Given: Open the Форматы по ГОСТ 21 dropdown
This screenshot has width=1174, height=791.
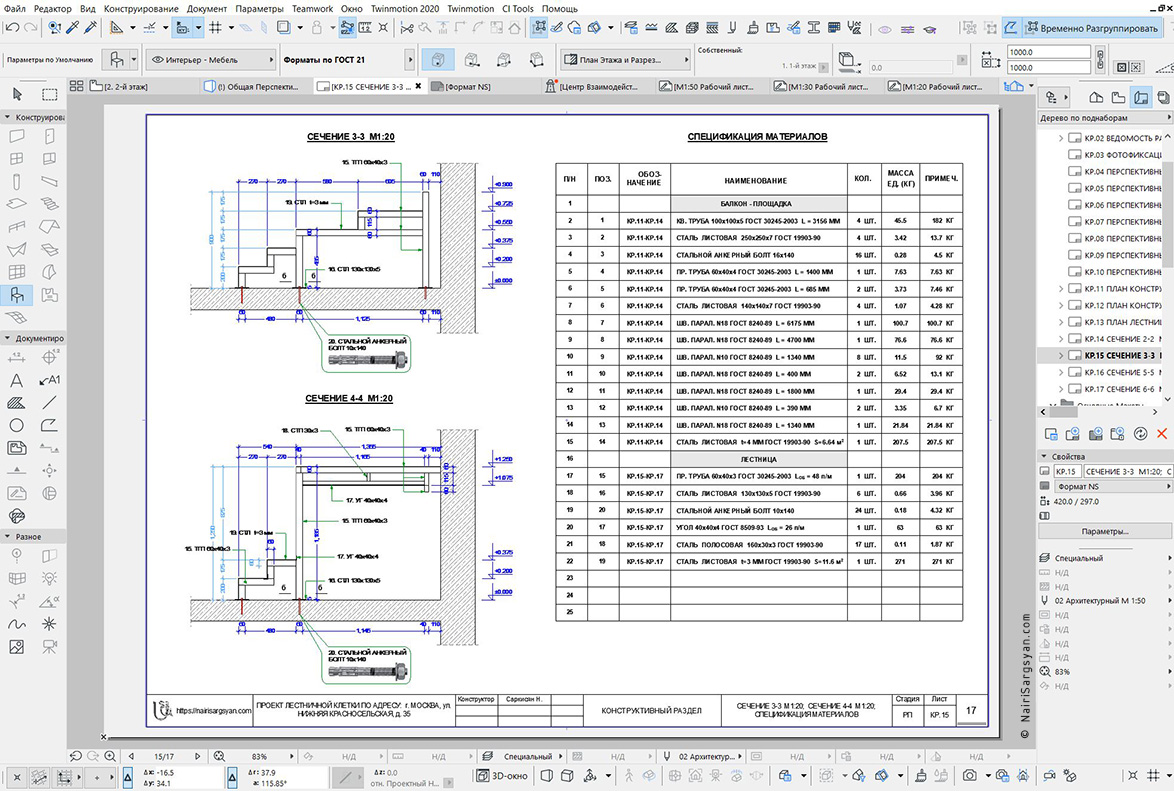Looking at the screenshot, I should 348,59.
